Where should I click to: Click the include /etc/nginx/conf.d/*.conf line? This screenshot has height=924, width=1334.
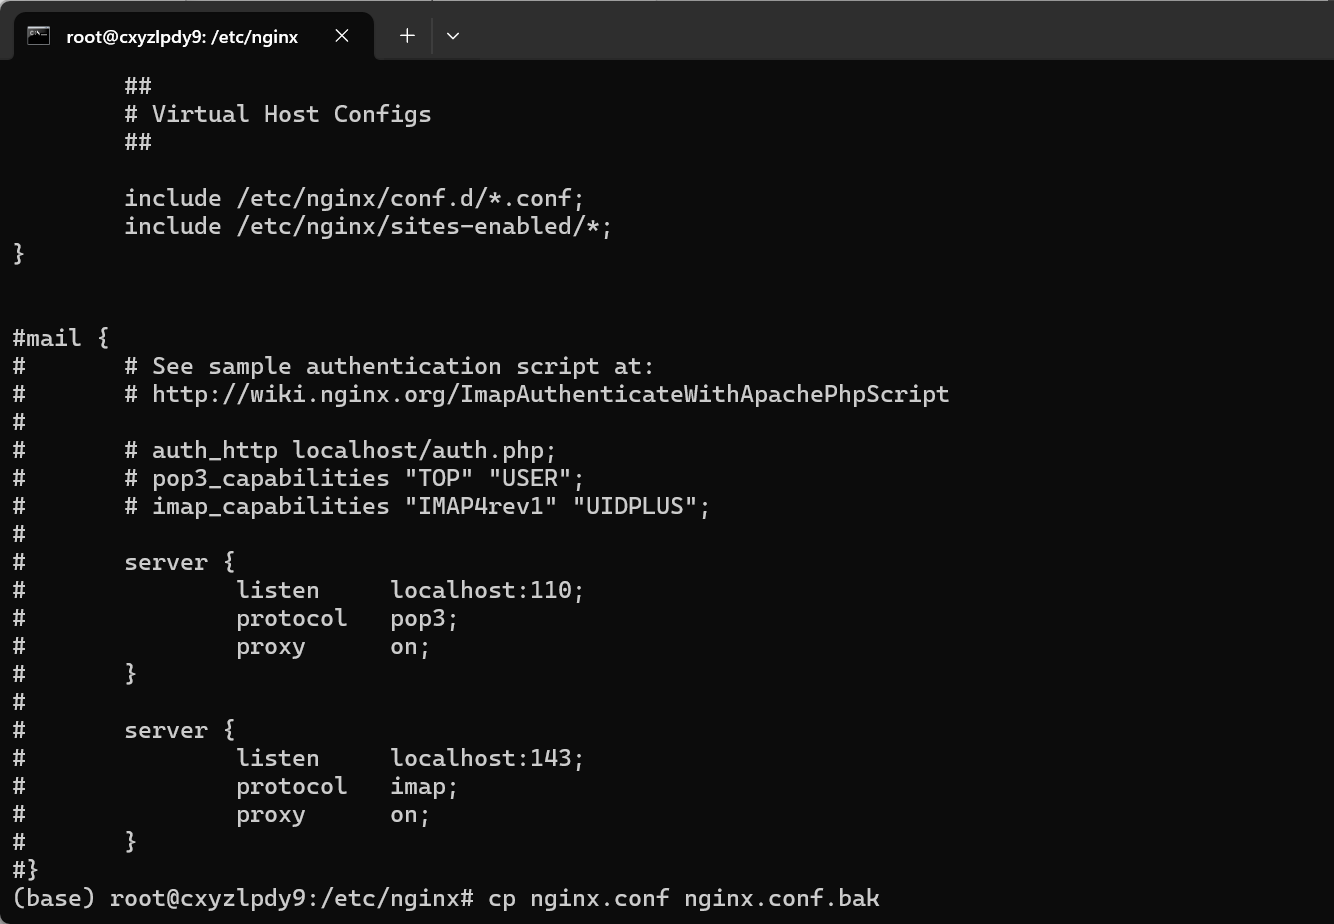(354, 198)
